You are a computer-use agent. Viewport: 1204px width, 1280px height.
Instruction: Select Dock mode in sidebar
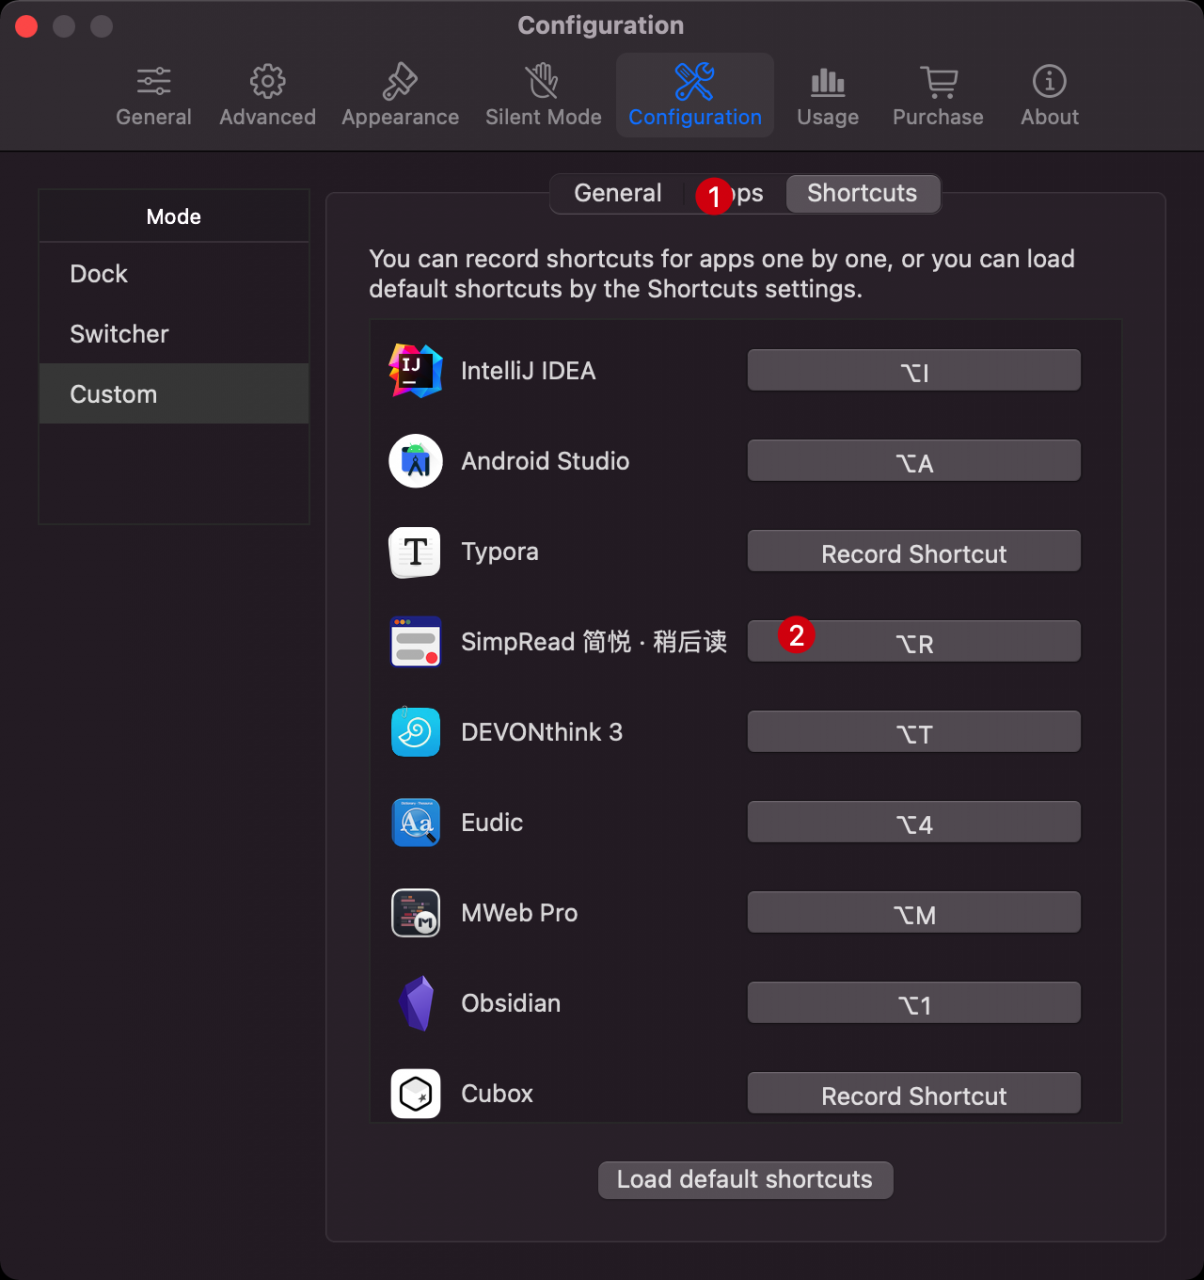point(174,273)
